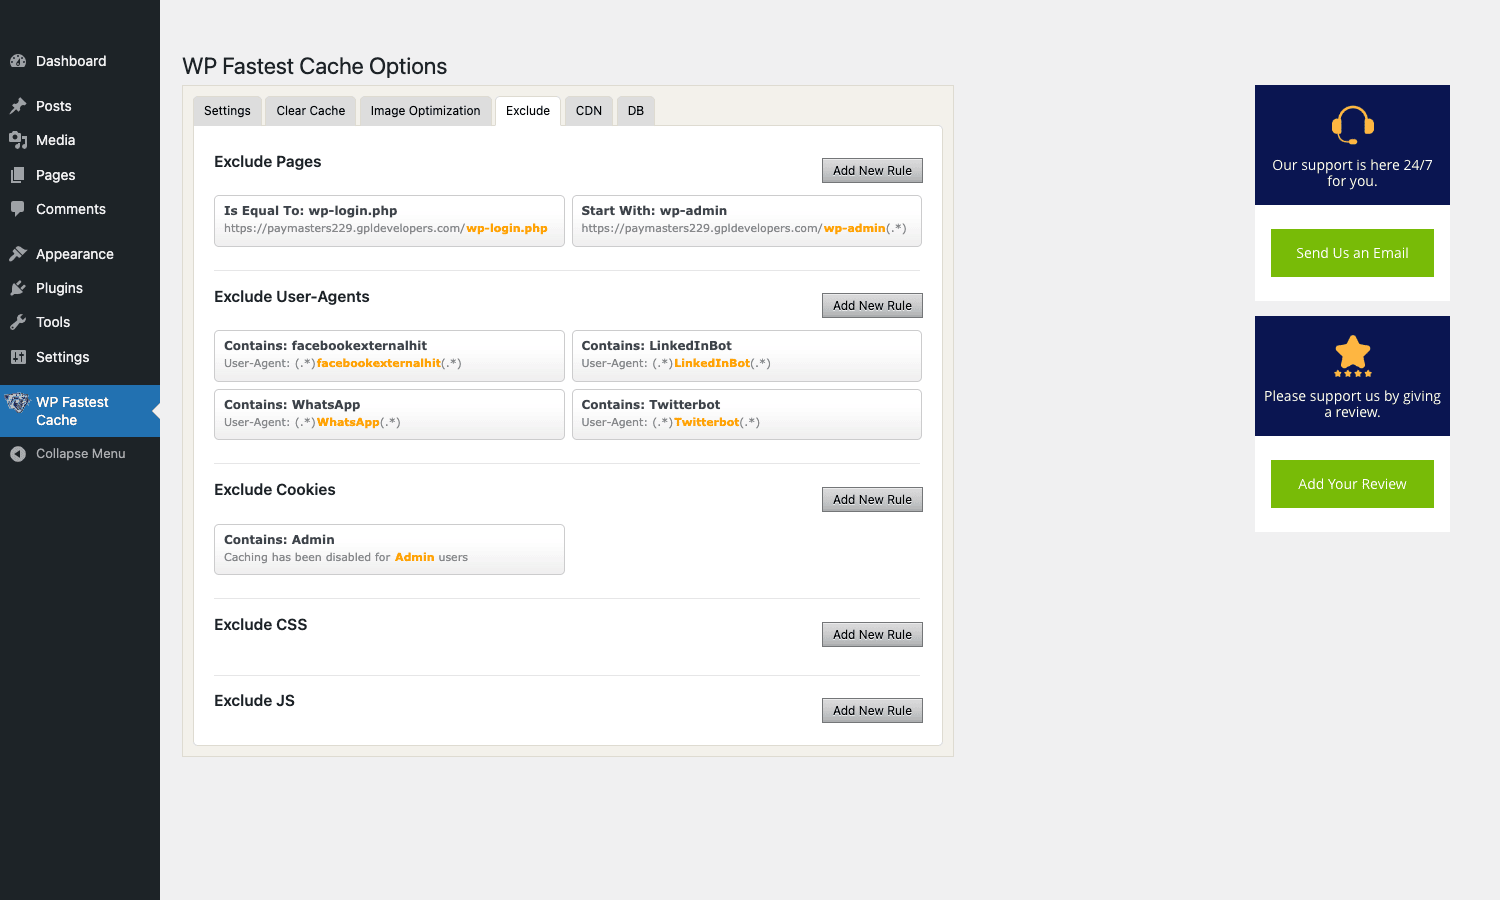Open the Twitterbot user-agent rule
Image resolution: width=1500 pixels, height=900 pixels.
coord(747,414)
